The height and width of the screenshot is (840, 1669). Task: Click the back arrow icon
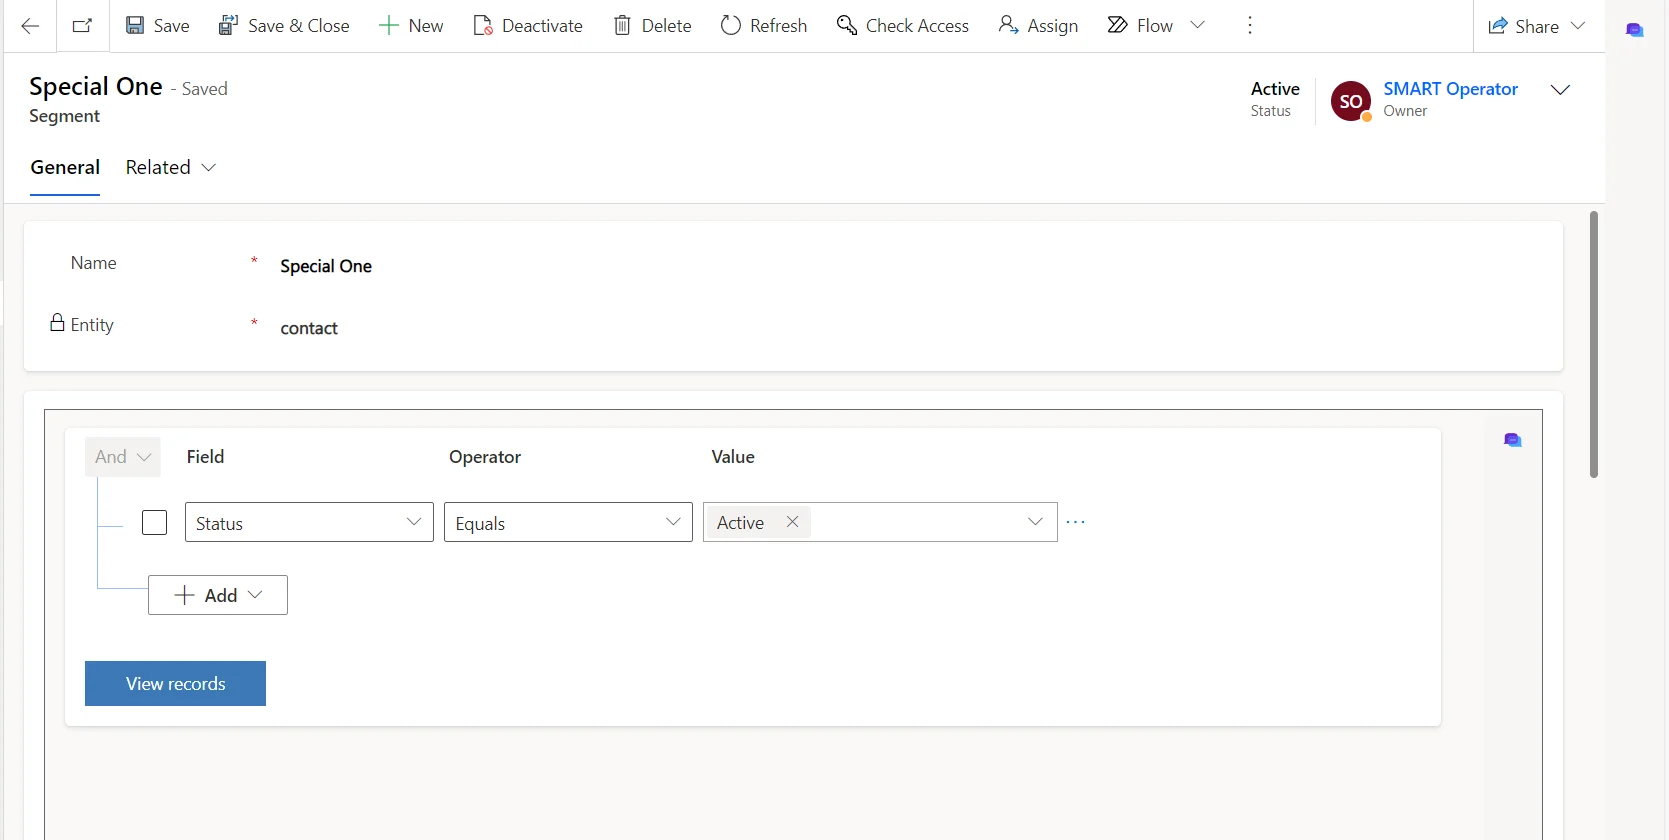point(30,26)
